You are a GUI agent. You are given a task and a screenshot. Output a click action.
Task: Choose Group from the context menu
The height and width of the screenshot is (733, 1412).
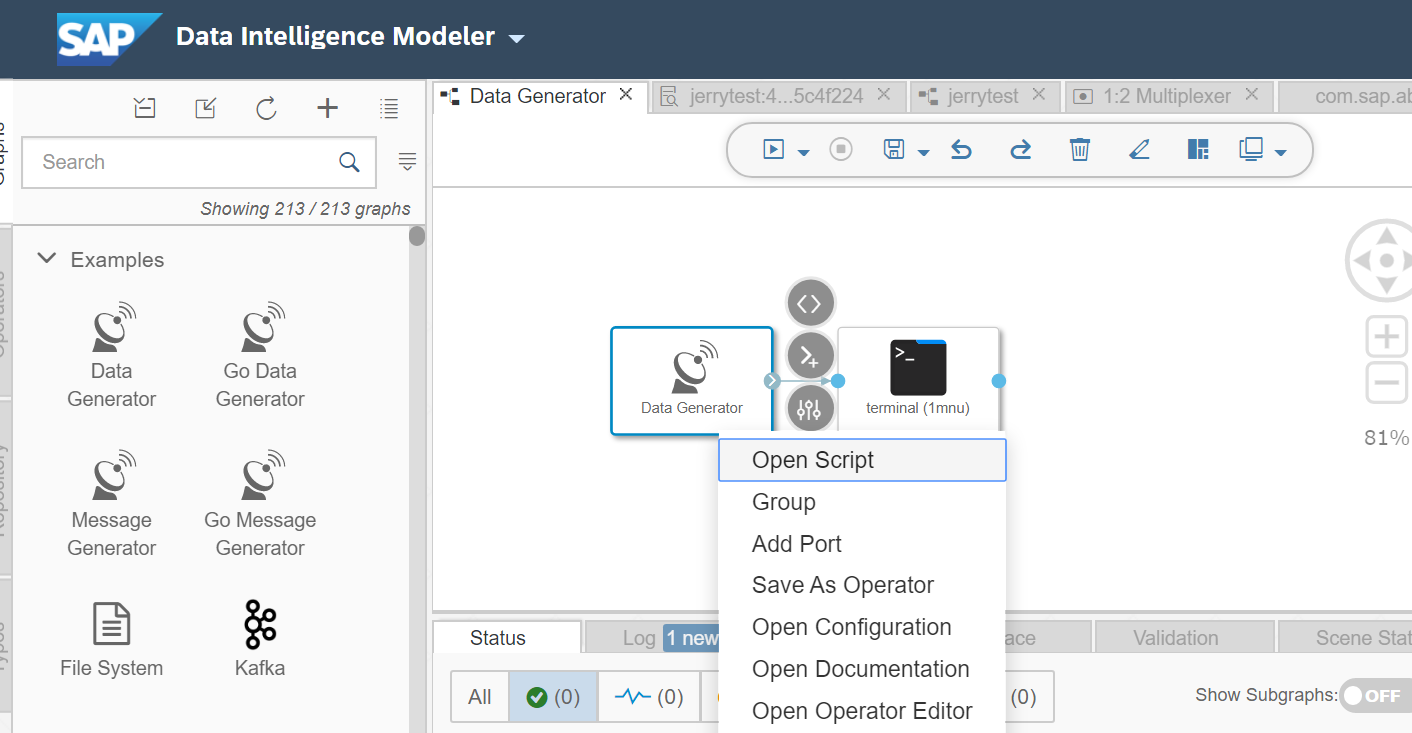point(862,502)
